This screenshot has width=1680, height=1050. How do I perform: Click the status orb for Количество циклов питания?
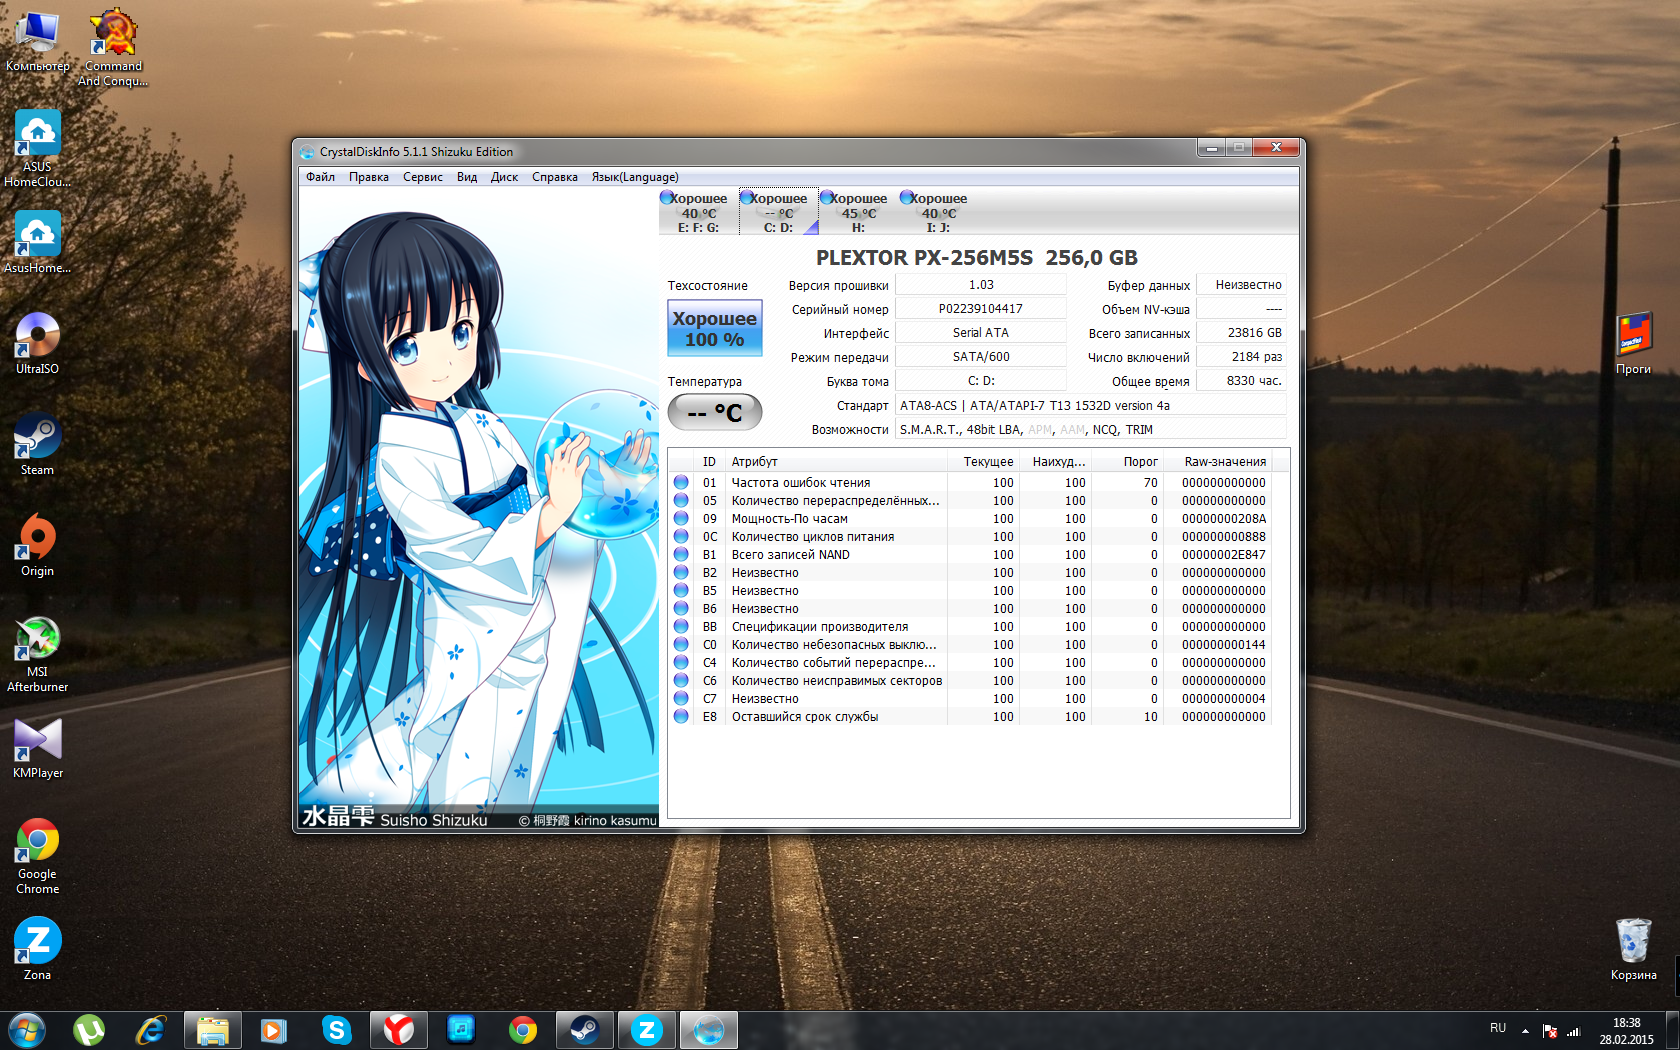pos(681,537)
